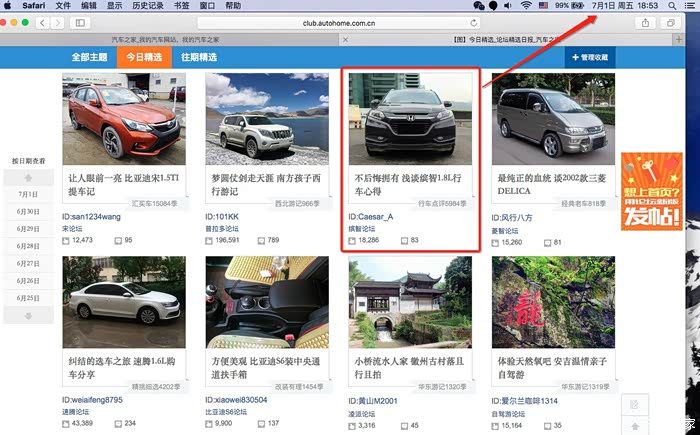Toggle the Safari sidebar button
Image resolution: width=700 pixels, height=435 pixels.
pyautogui.click(x=80, y=23)
